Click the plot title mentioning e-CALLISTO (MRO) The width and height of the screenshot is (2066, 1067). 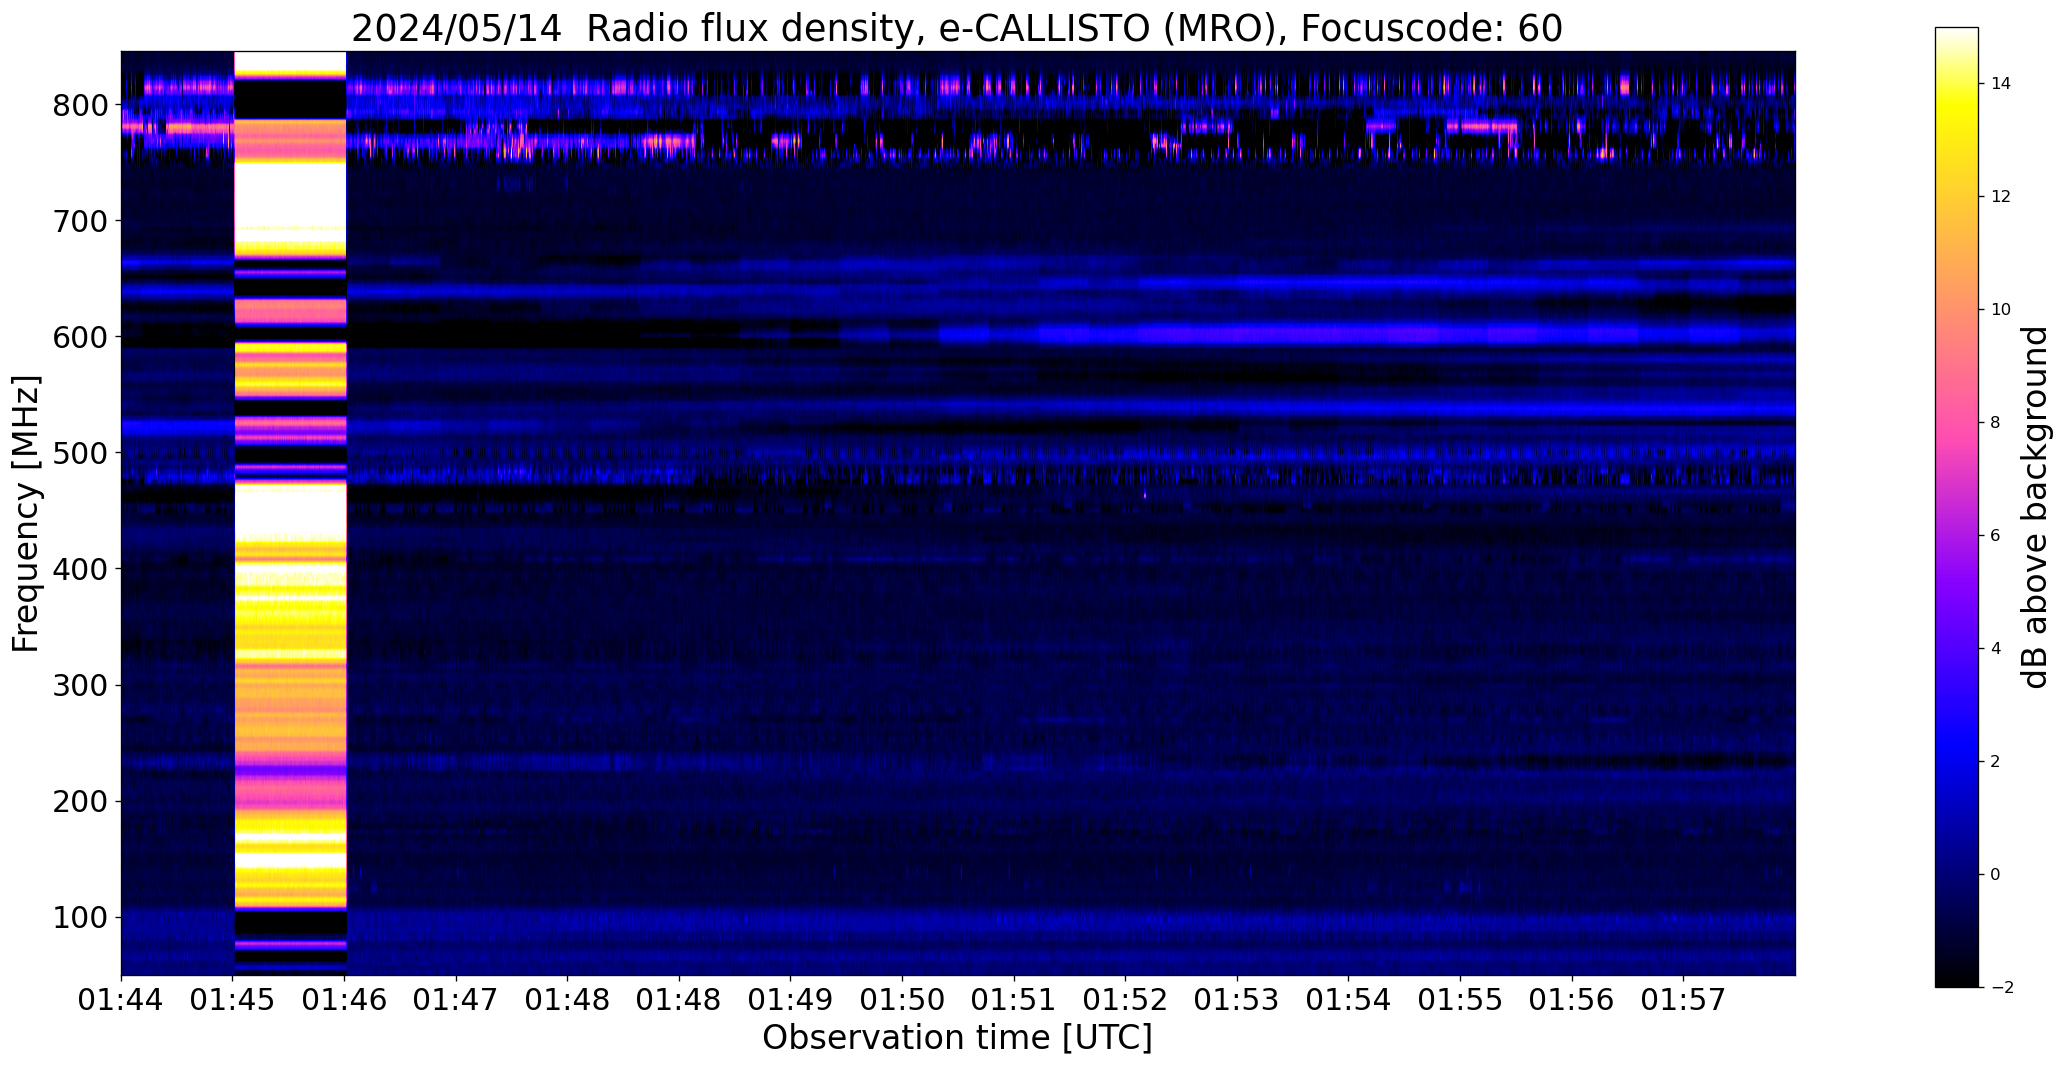957,28
